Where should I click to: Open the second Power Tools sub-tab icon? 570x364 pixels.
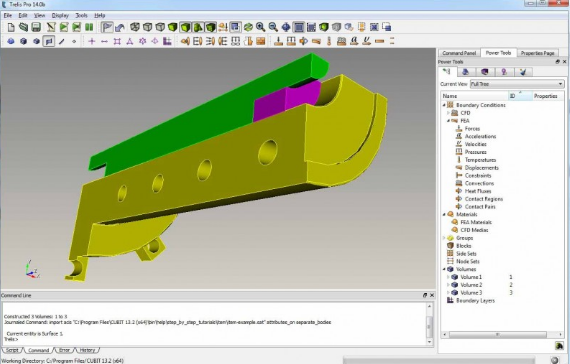point(466,72)
